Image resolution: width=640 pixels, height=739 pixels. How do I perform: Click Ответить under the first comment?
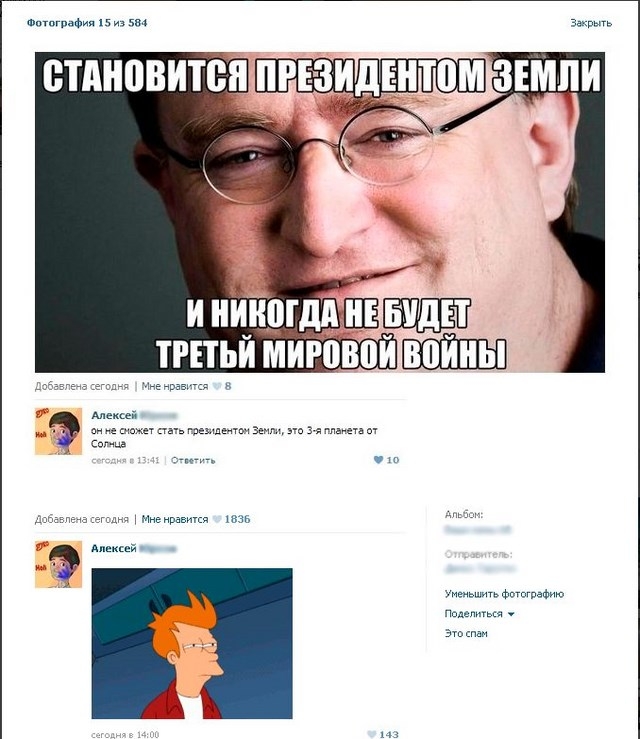193,460
